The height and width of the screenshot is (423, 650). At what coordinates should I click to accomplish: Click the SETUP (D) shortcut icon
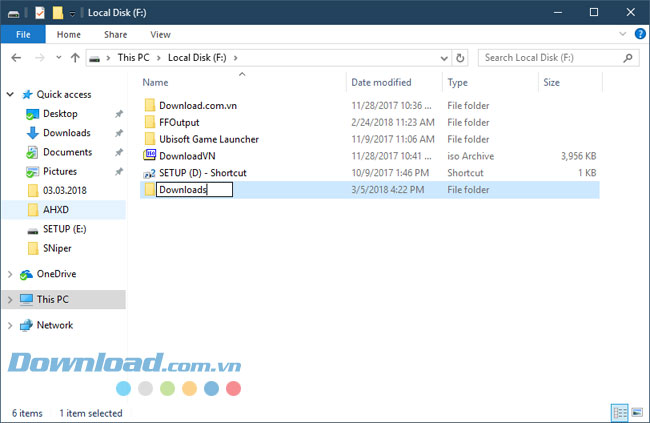point(150,173)
